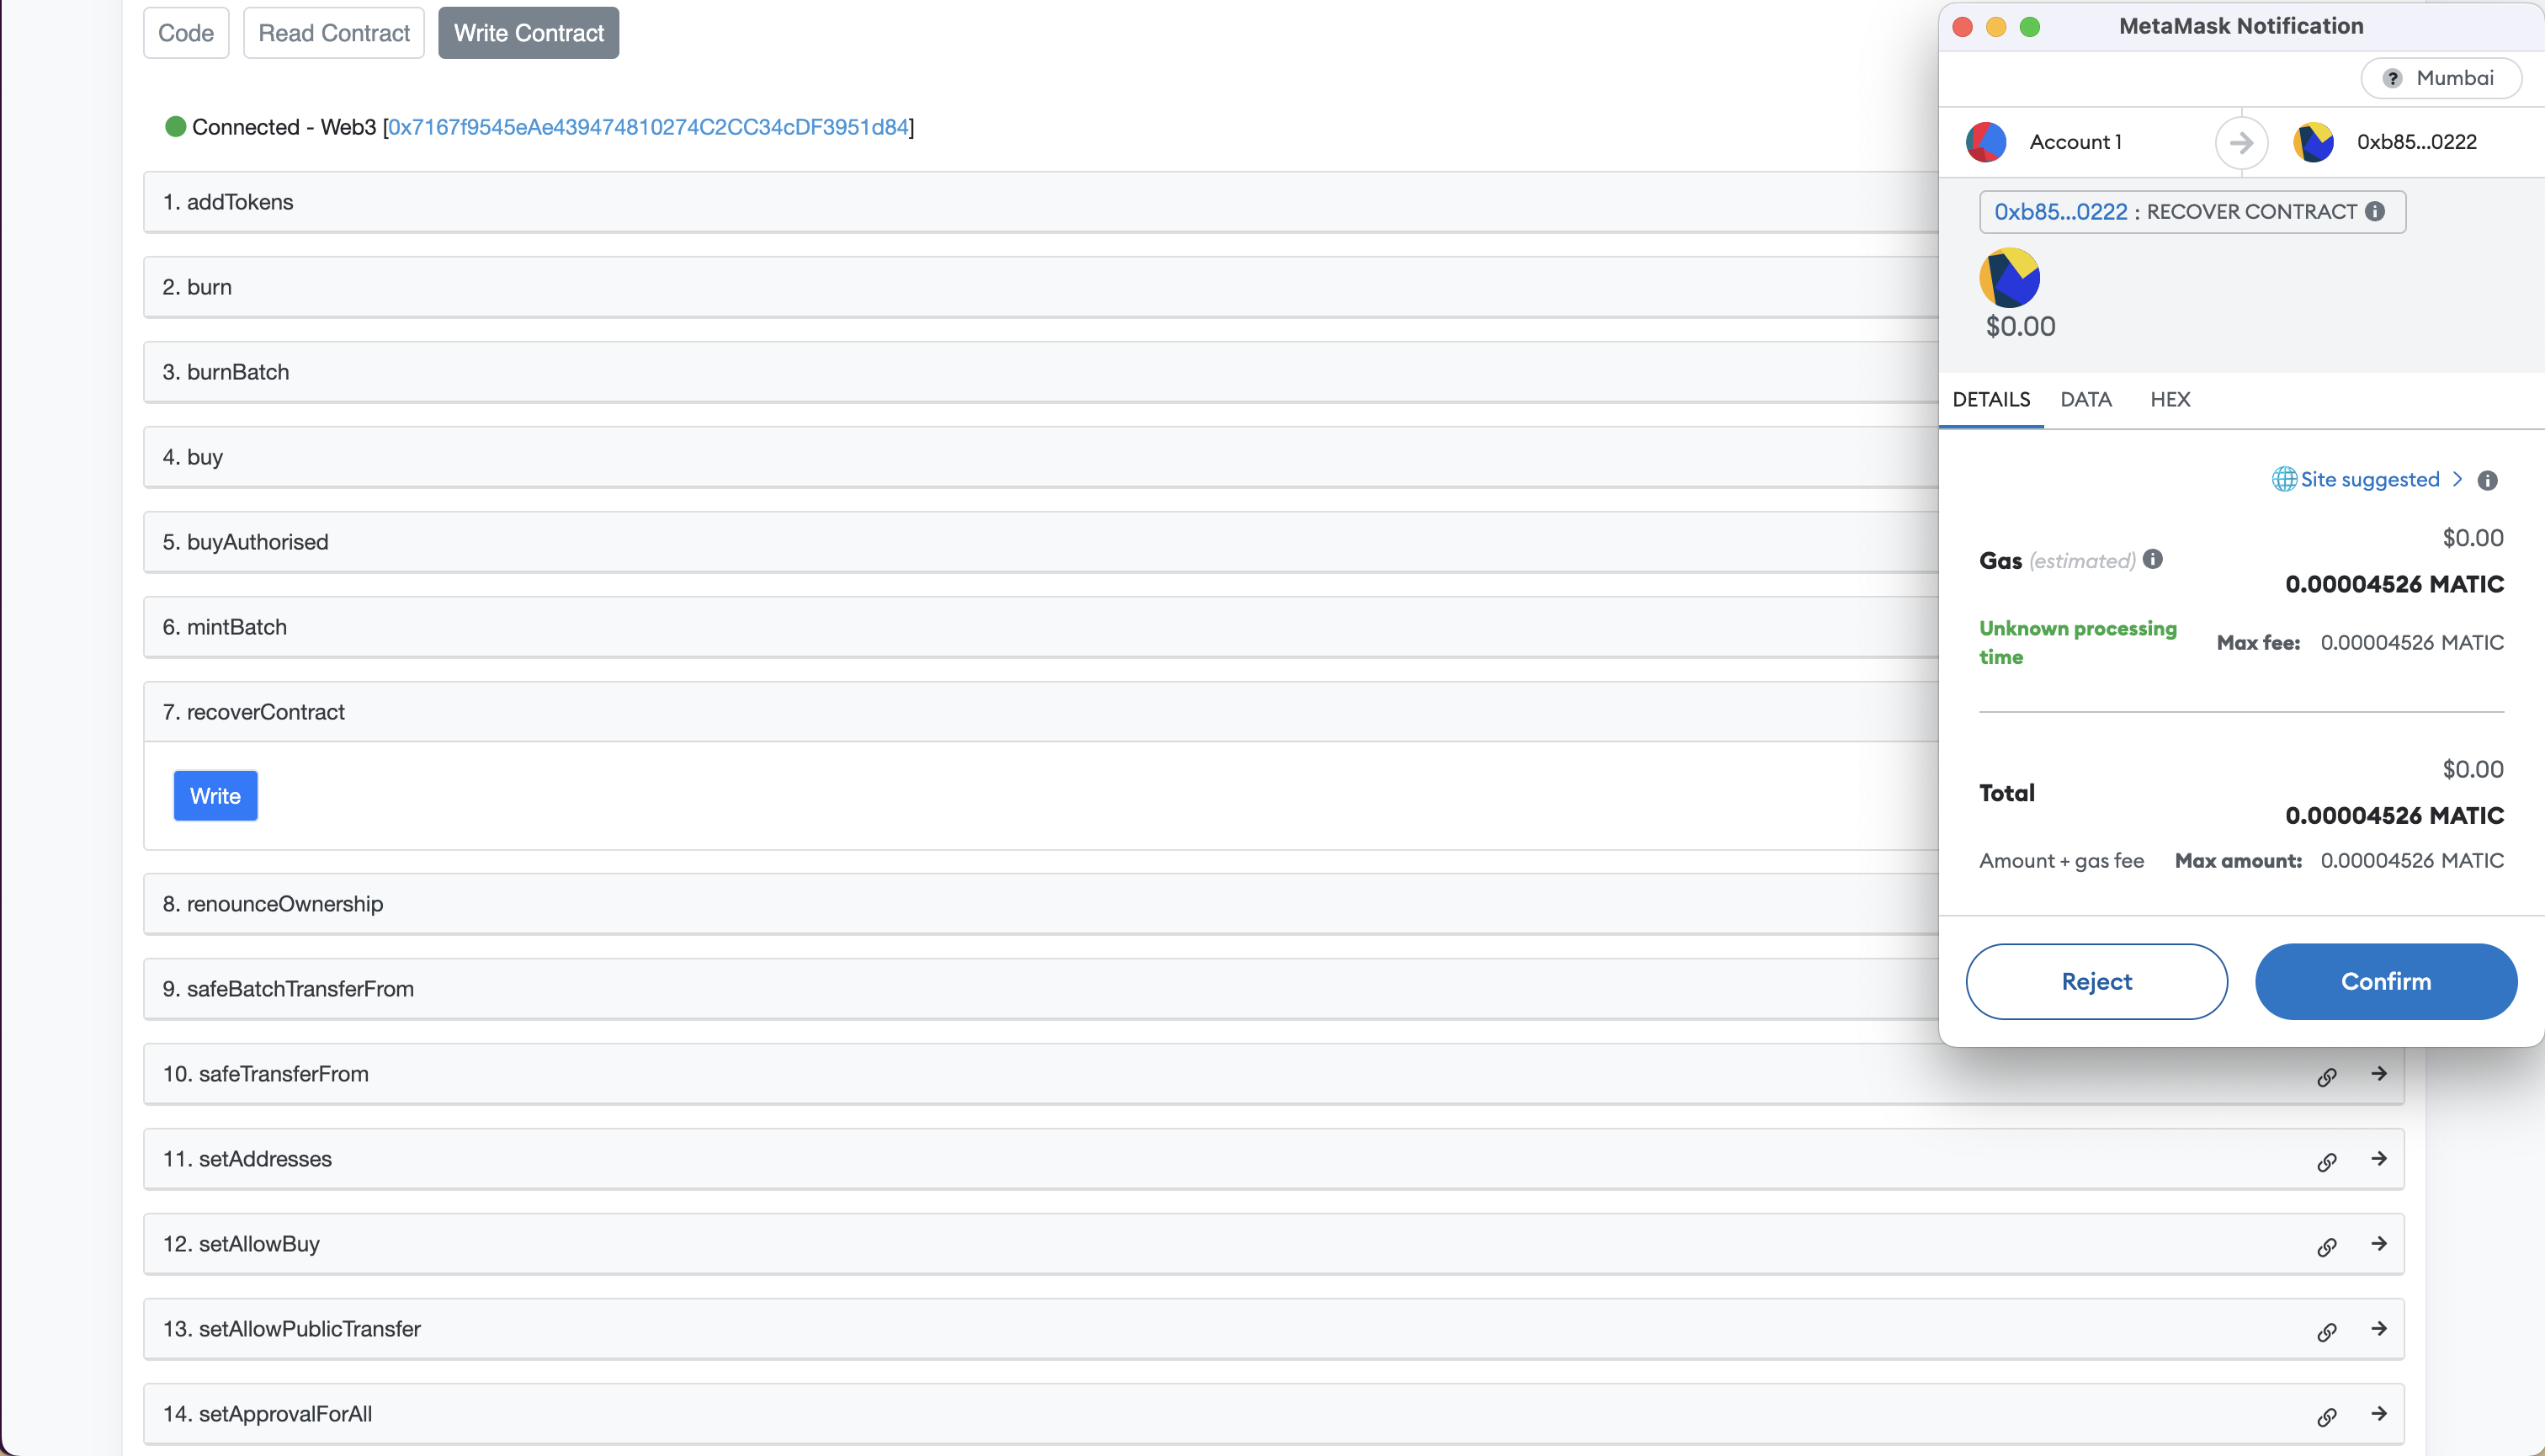Click the 10. safeTransferFrom label

point(265,1074)
